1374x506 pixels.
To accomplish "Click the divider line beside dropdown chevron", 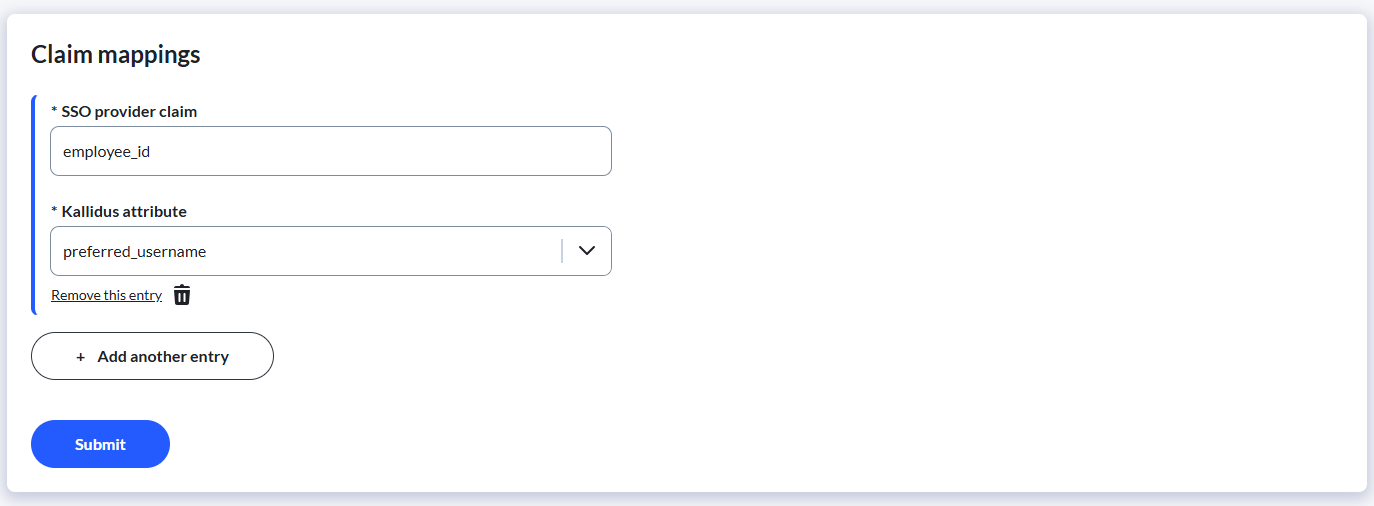I will pos(562,251).
